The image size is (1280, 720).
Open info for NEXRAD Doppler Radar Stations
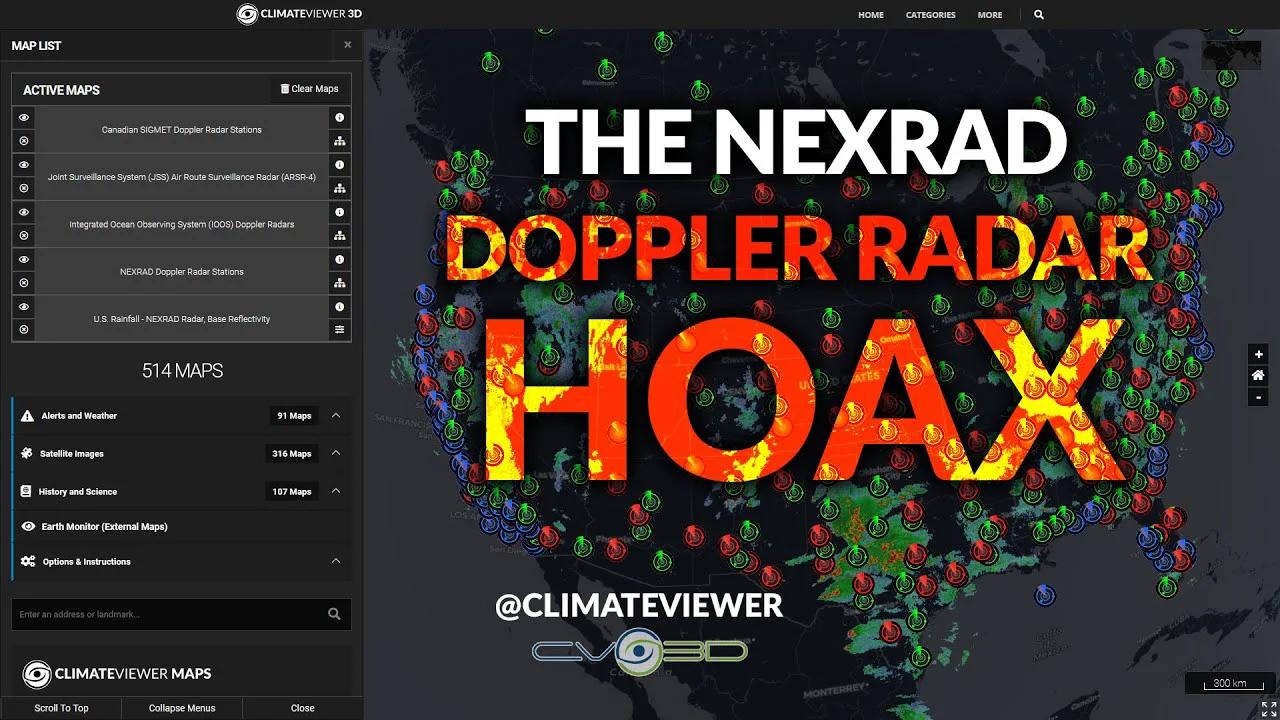click(x=339, y=260)
